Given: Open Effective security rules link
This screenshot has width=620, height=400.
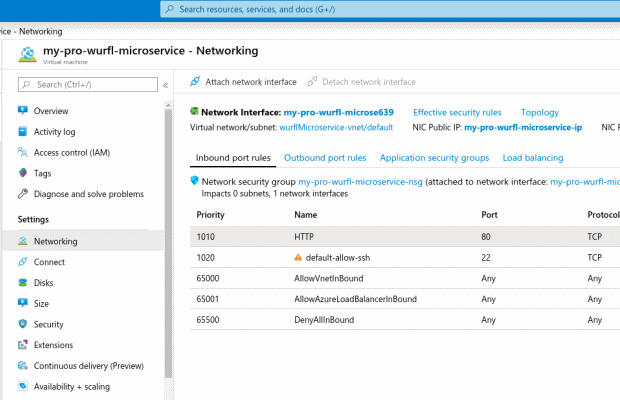Looking at the screenshot, I should point(457,112).
